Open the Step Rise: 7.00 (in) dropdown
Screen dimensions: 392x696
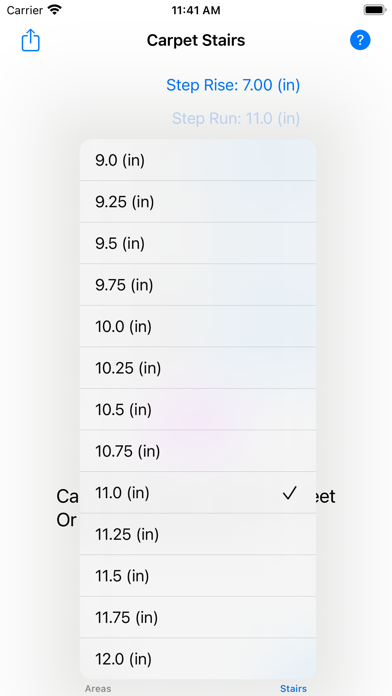coord(233,85)
